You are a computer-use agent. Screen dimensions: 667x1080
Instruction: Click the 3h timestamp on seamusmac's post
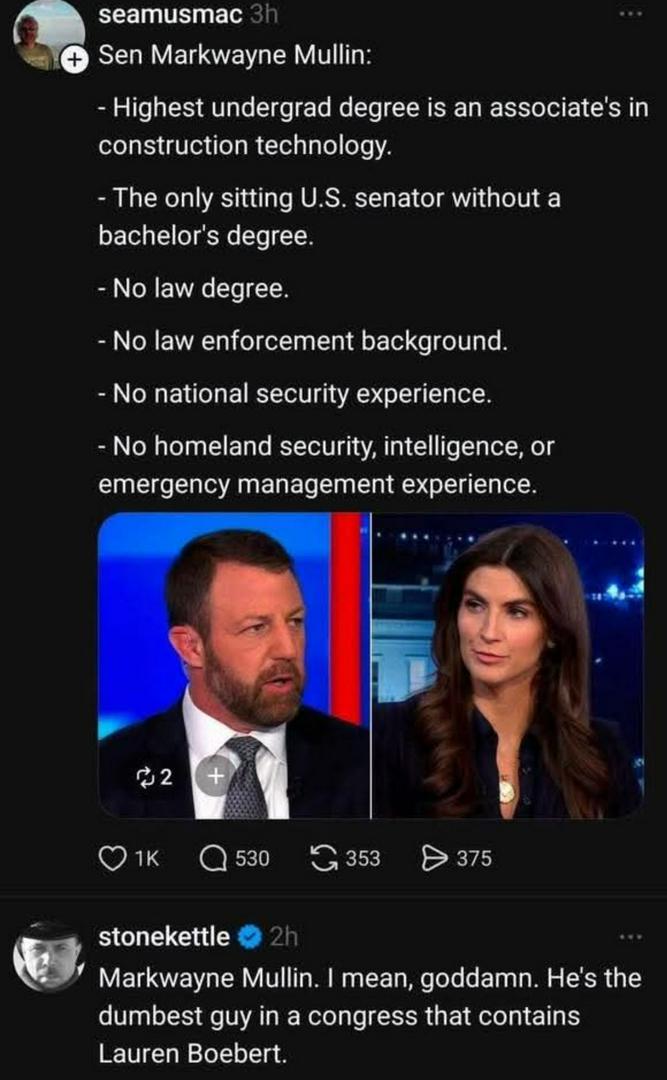pyautogui.click(x=264, y=14)
